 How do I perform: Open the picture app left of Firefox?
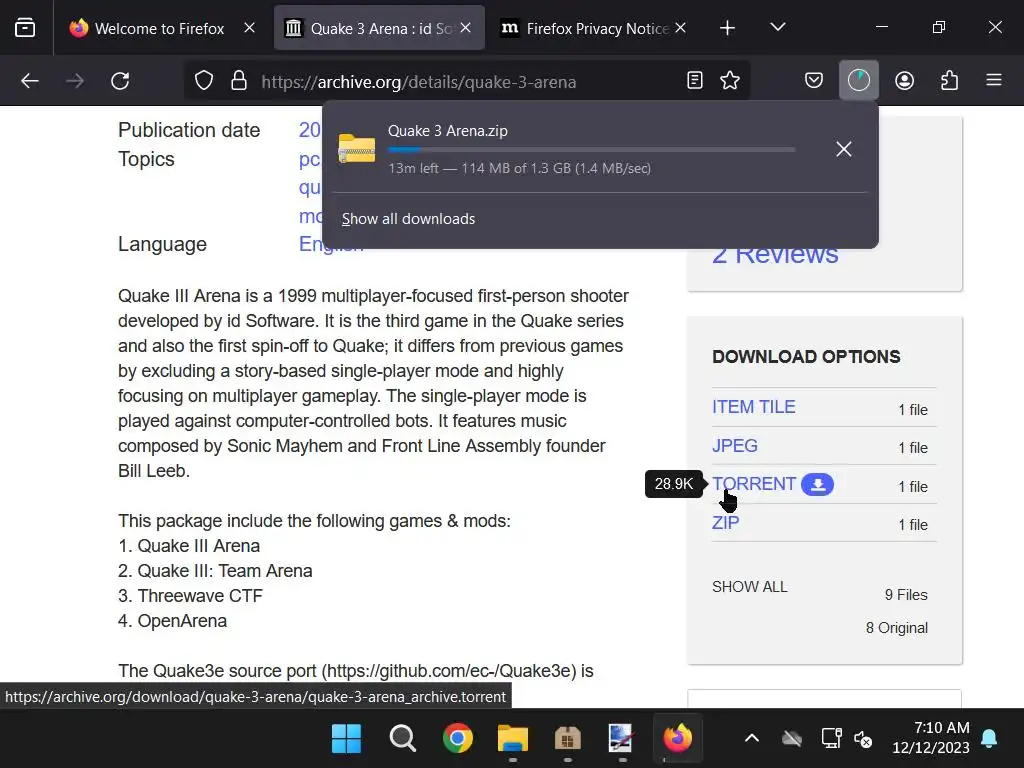pos(621,739)
